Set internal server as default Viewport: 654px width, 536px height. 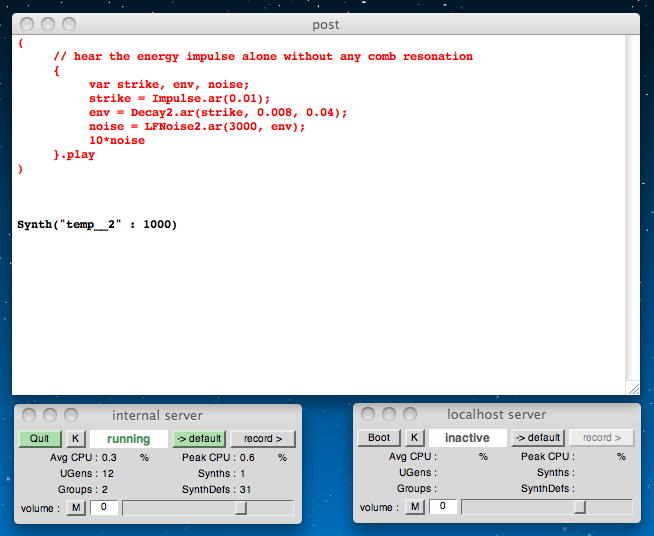[199, 438]
